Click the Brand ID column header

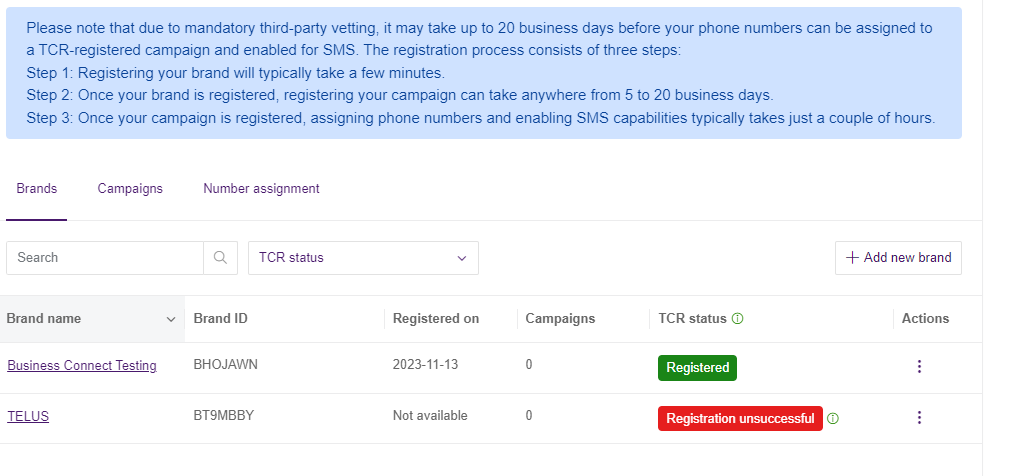point(220,319)
